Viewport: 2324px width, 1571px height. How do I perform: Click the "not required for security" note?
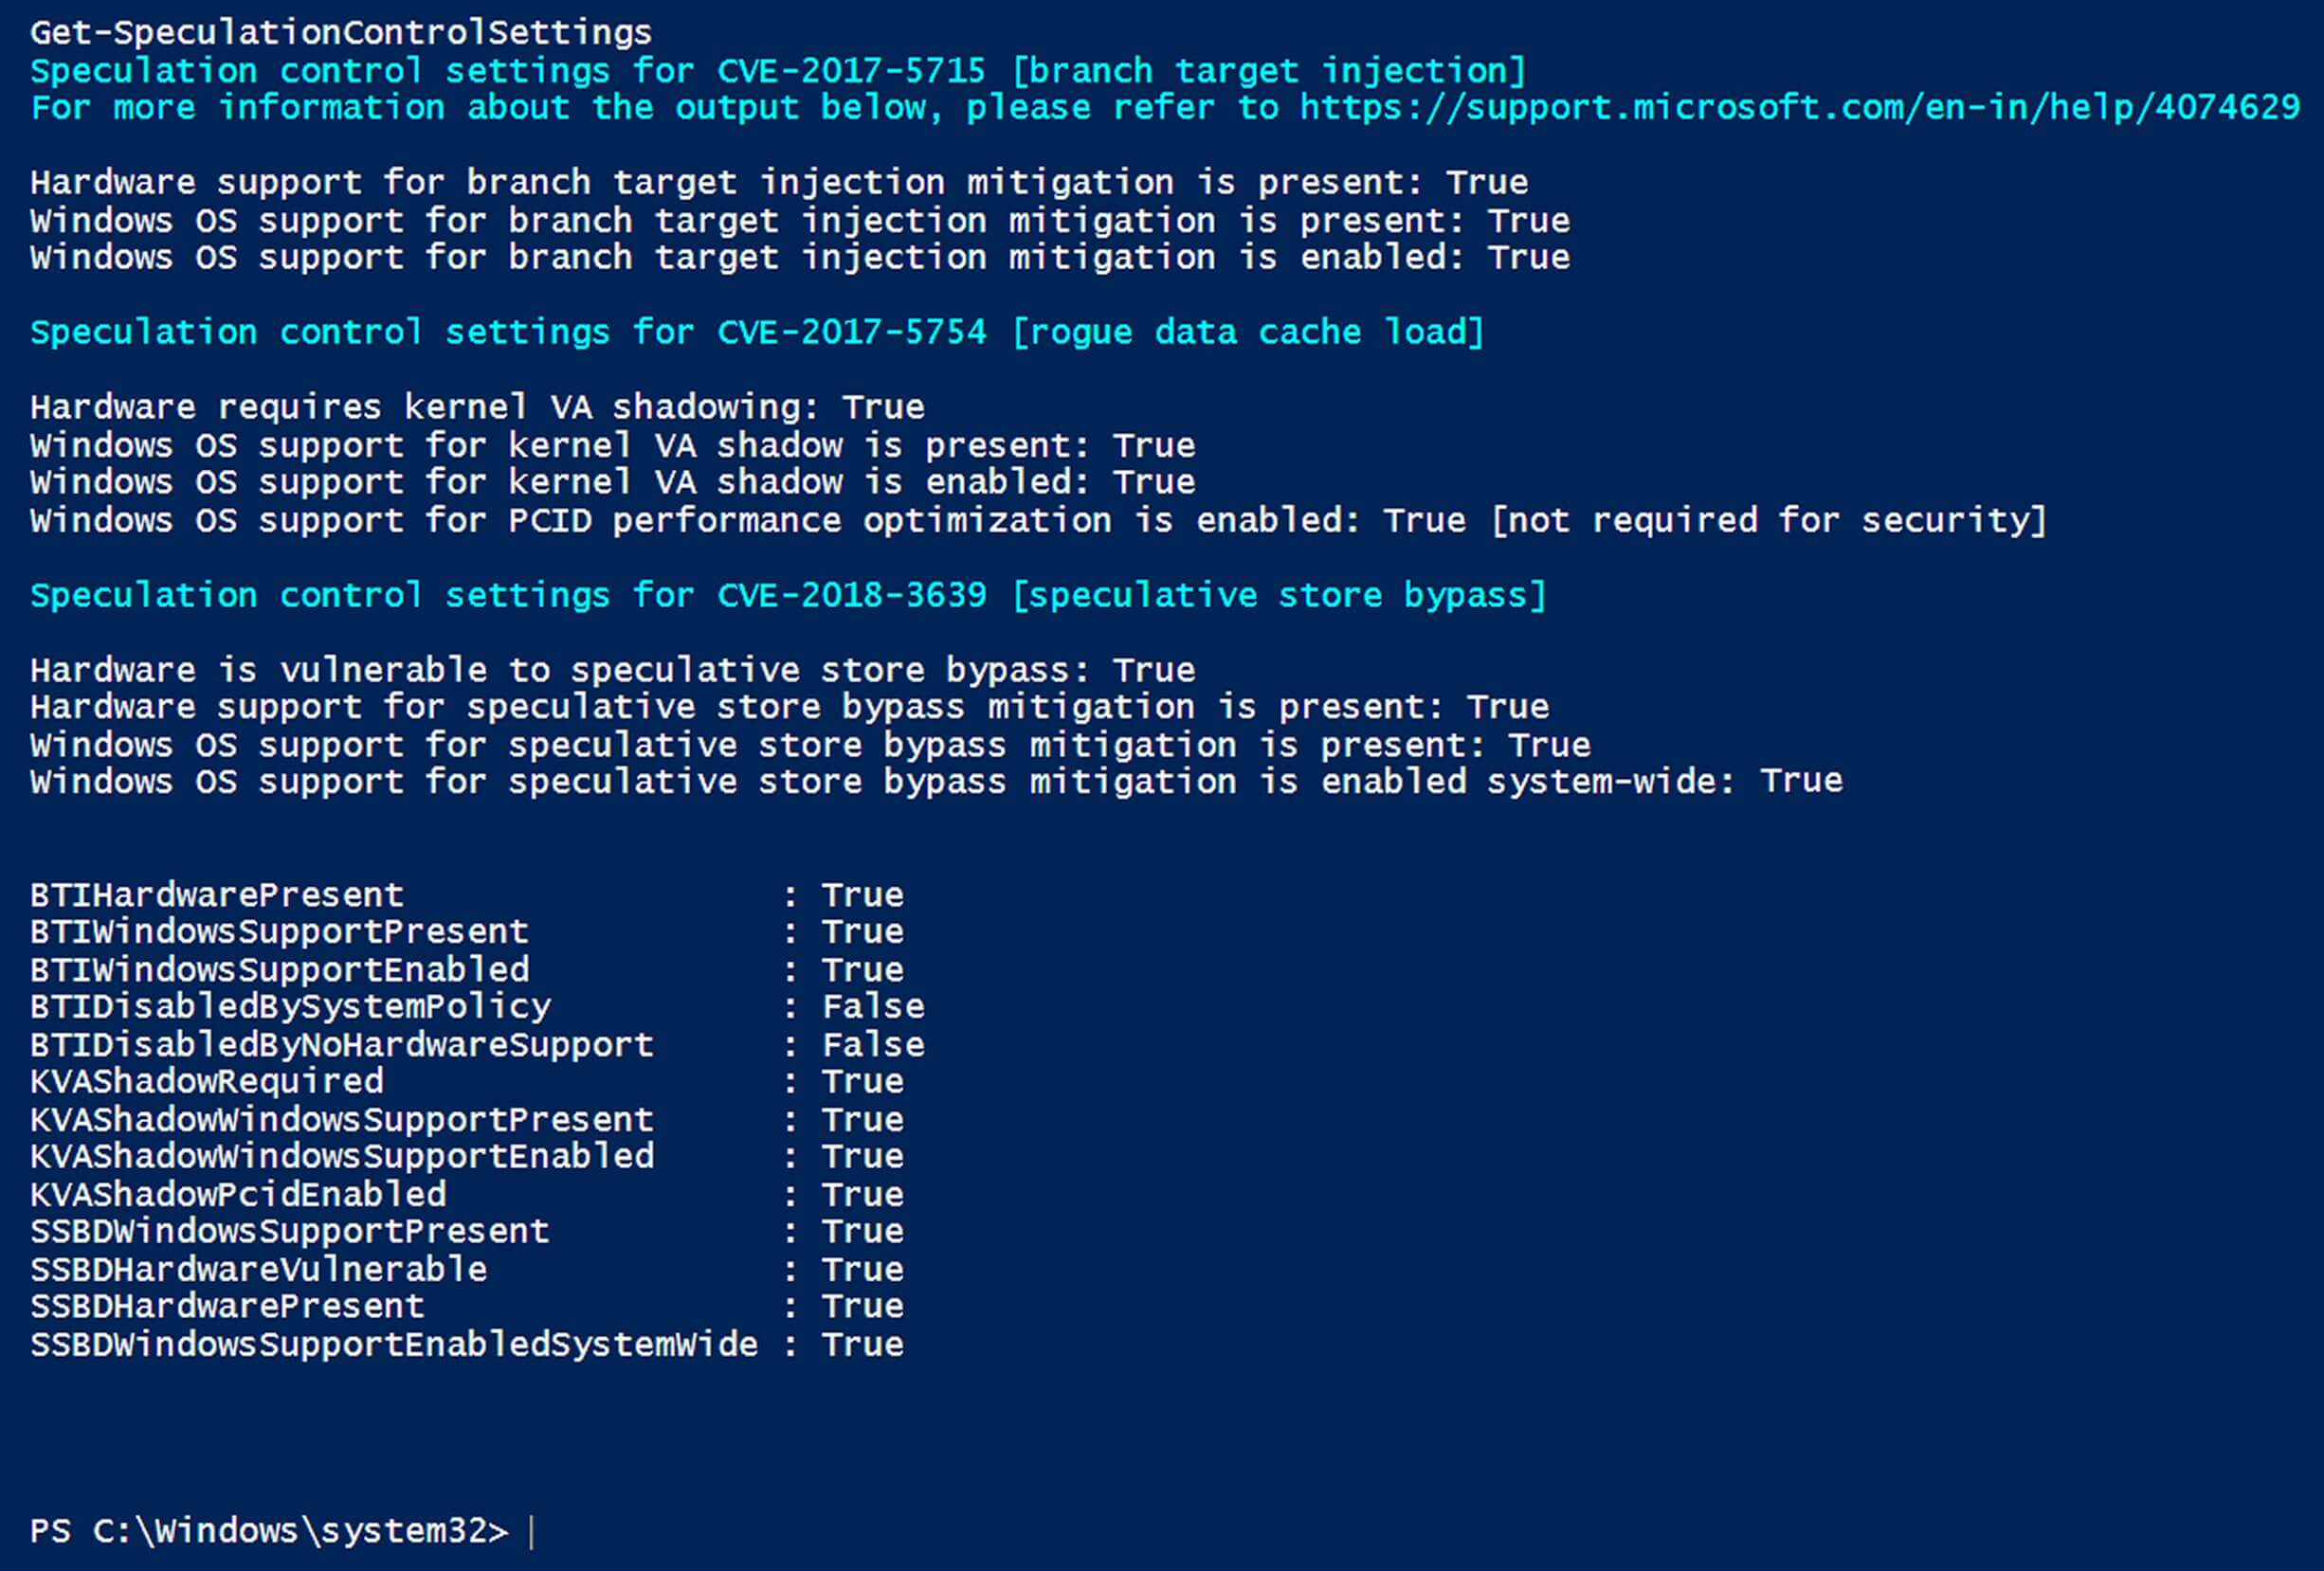(1768, 520)
